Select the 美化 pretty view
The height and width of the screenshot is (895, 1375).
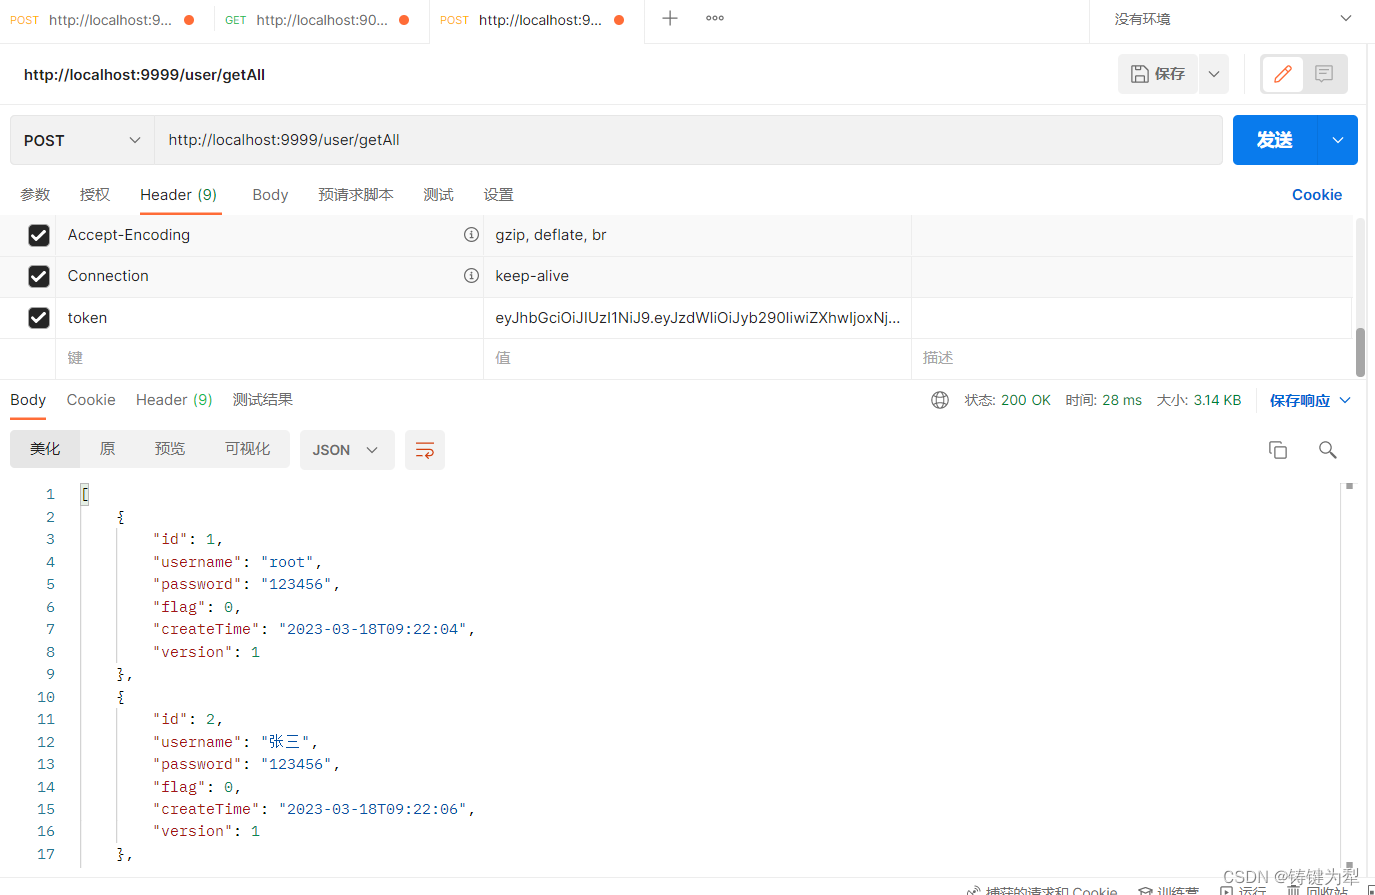(45, 449)
